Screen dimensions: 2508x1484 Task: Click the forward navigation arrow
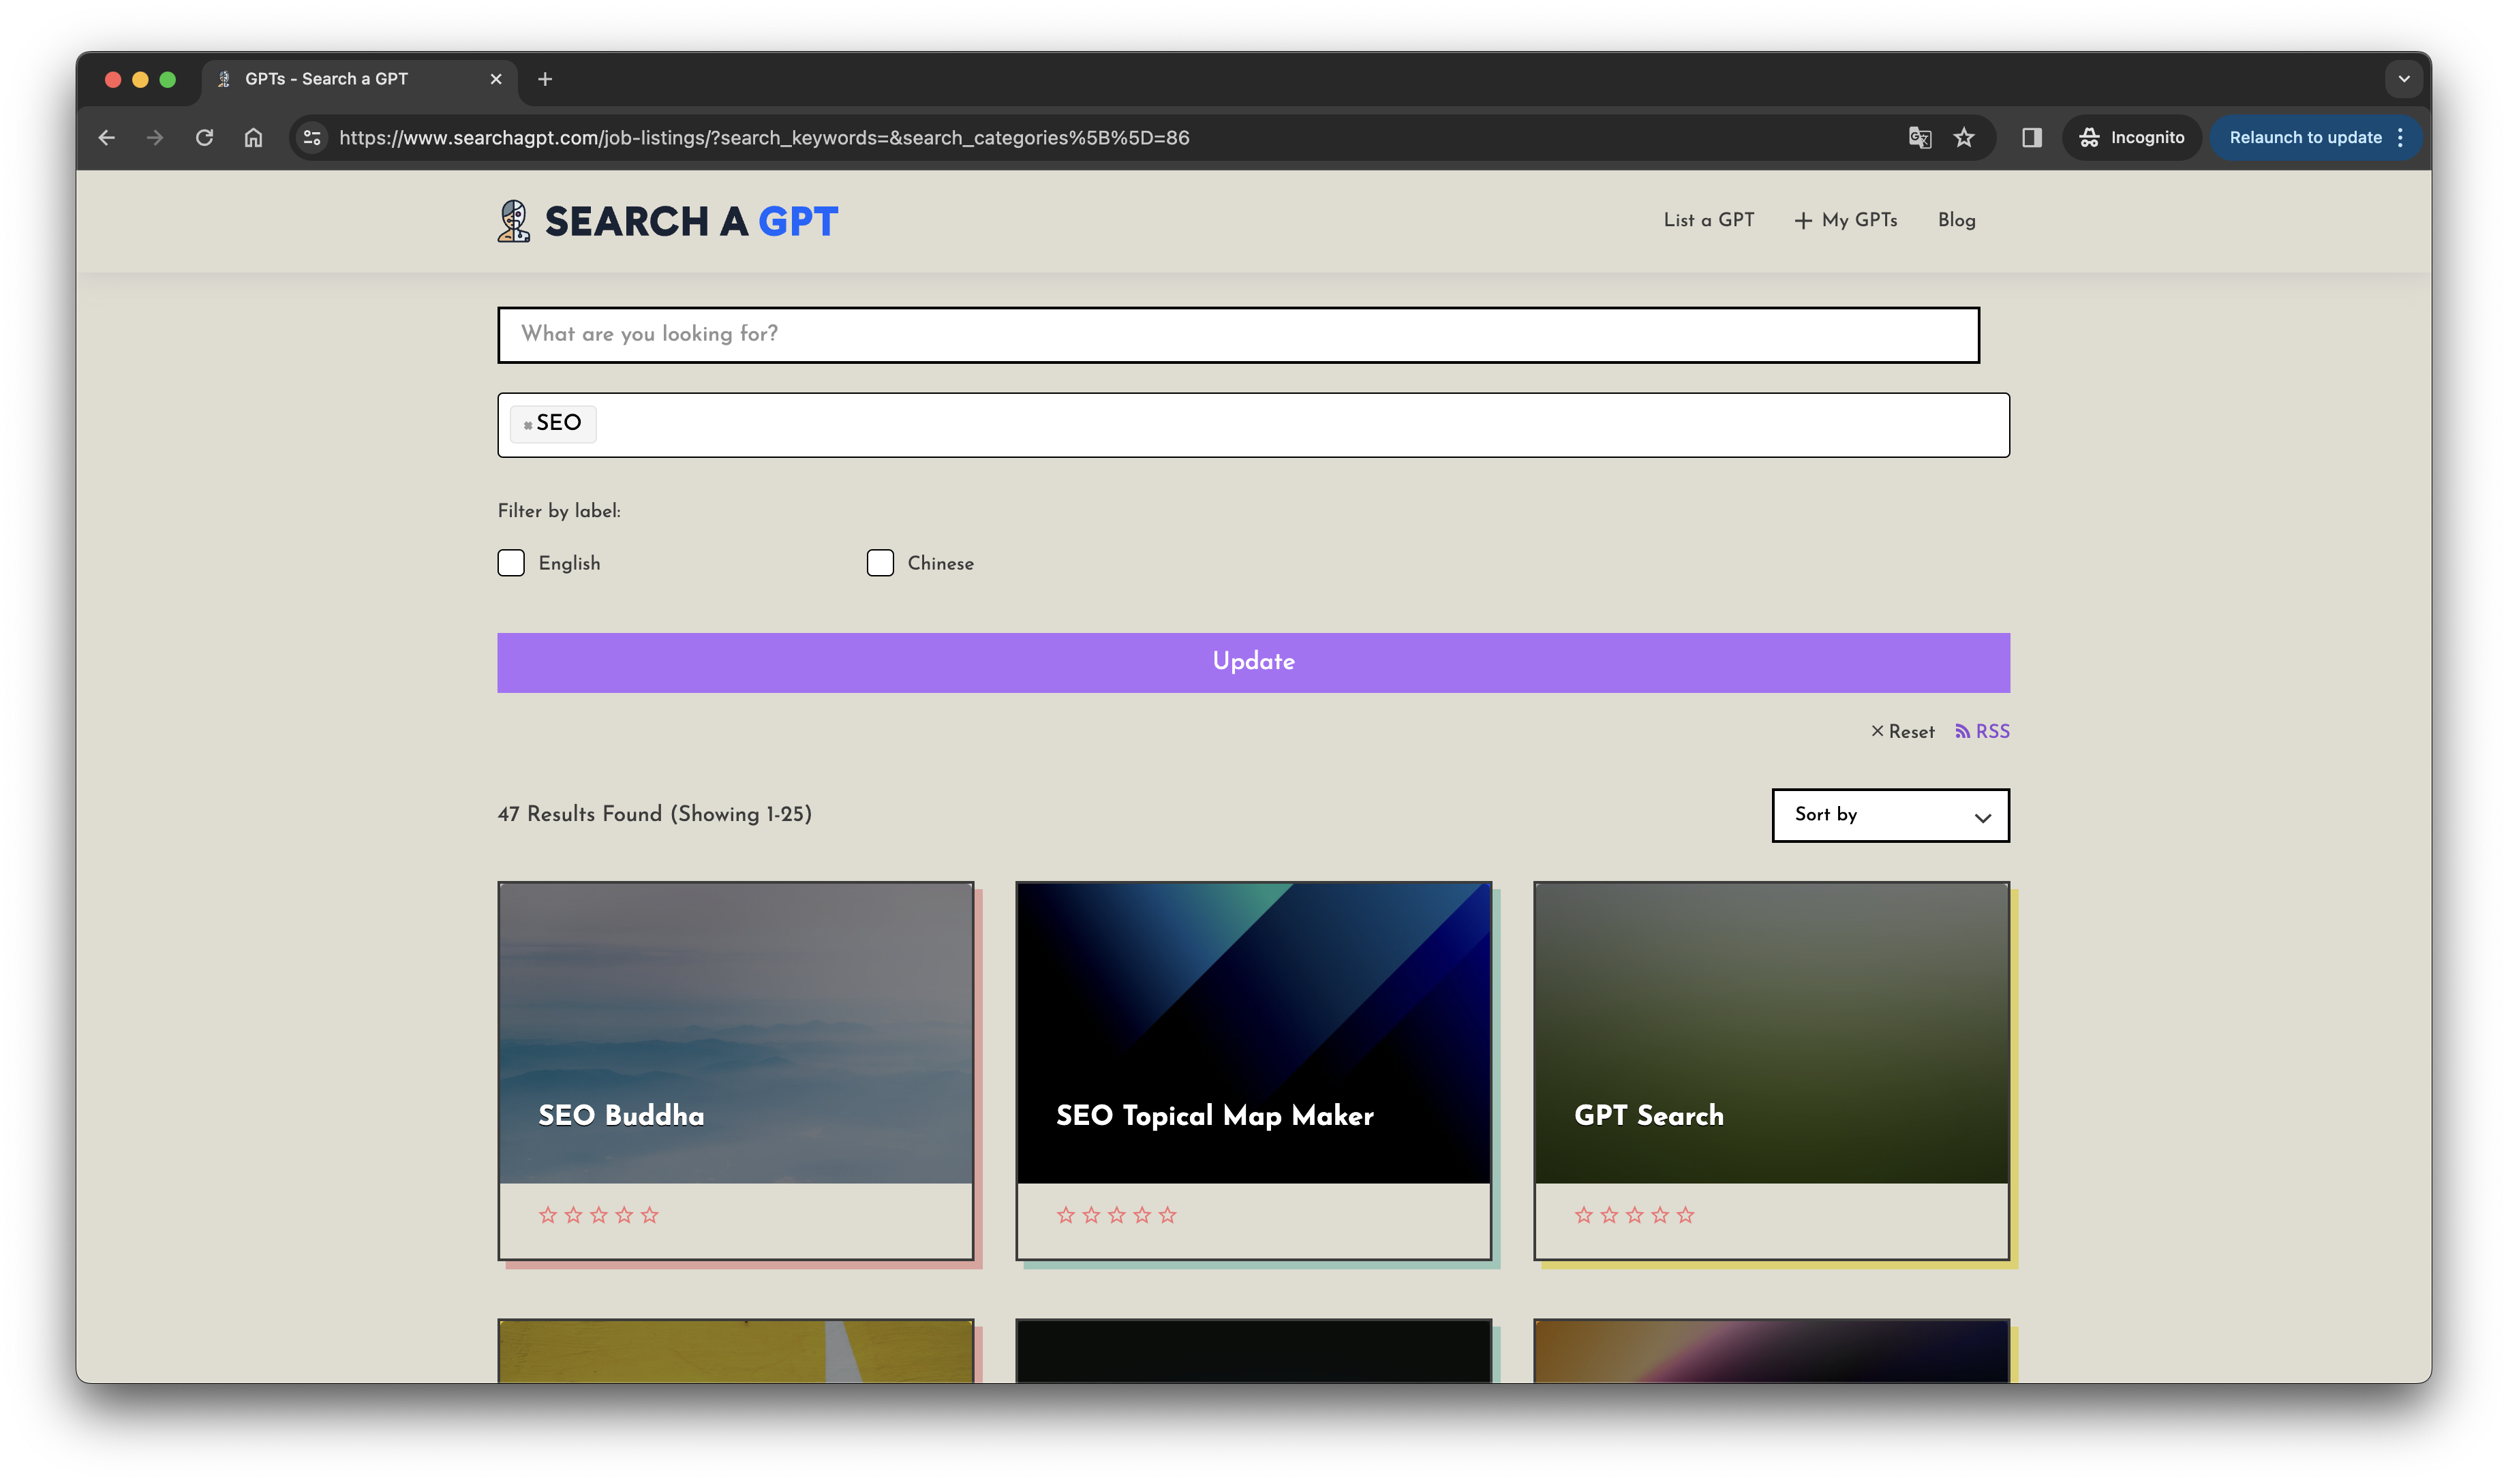(x=155, y=138)
